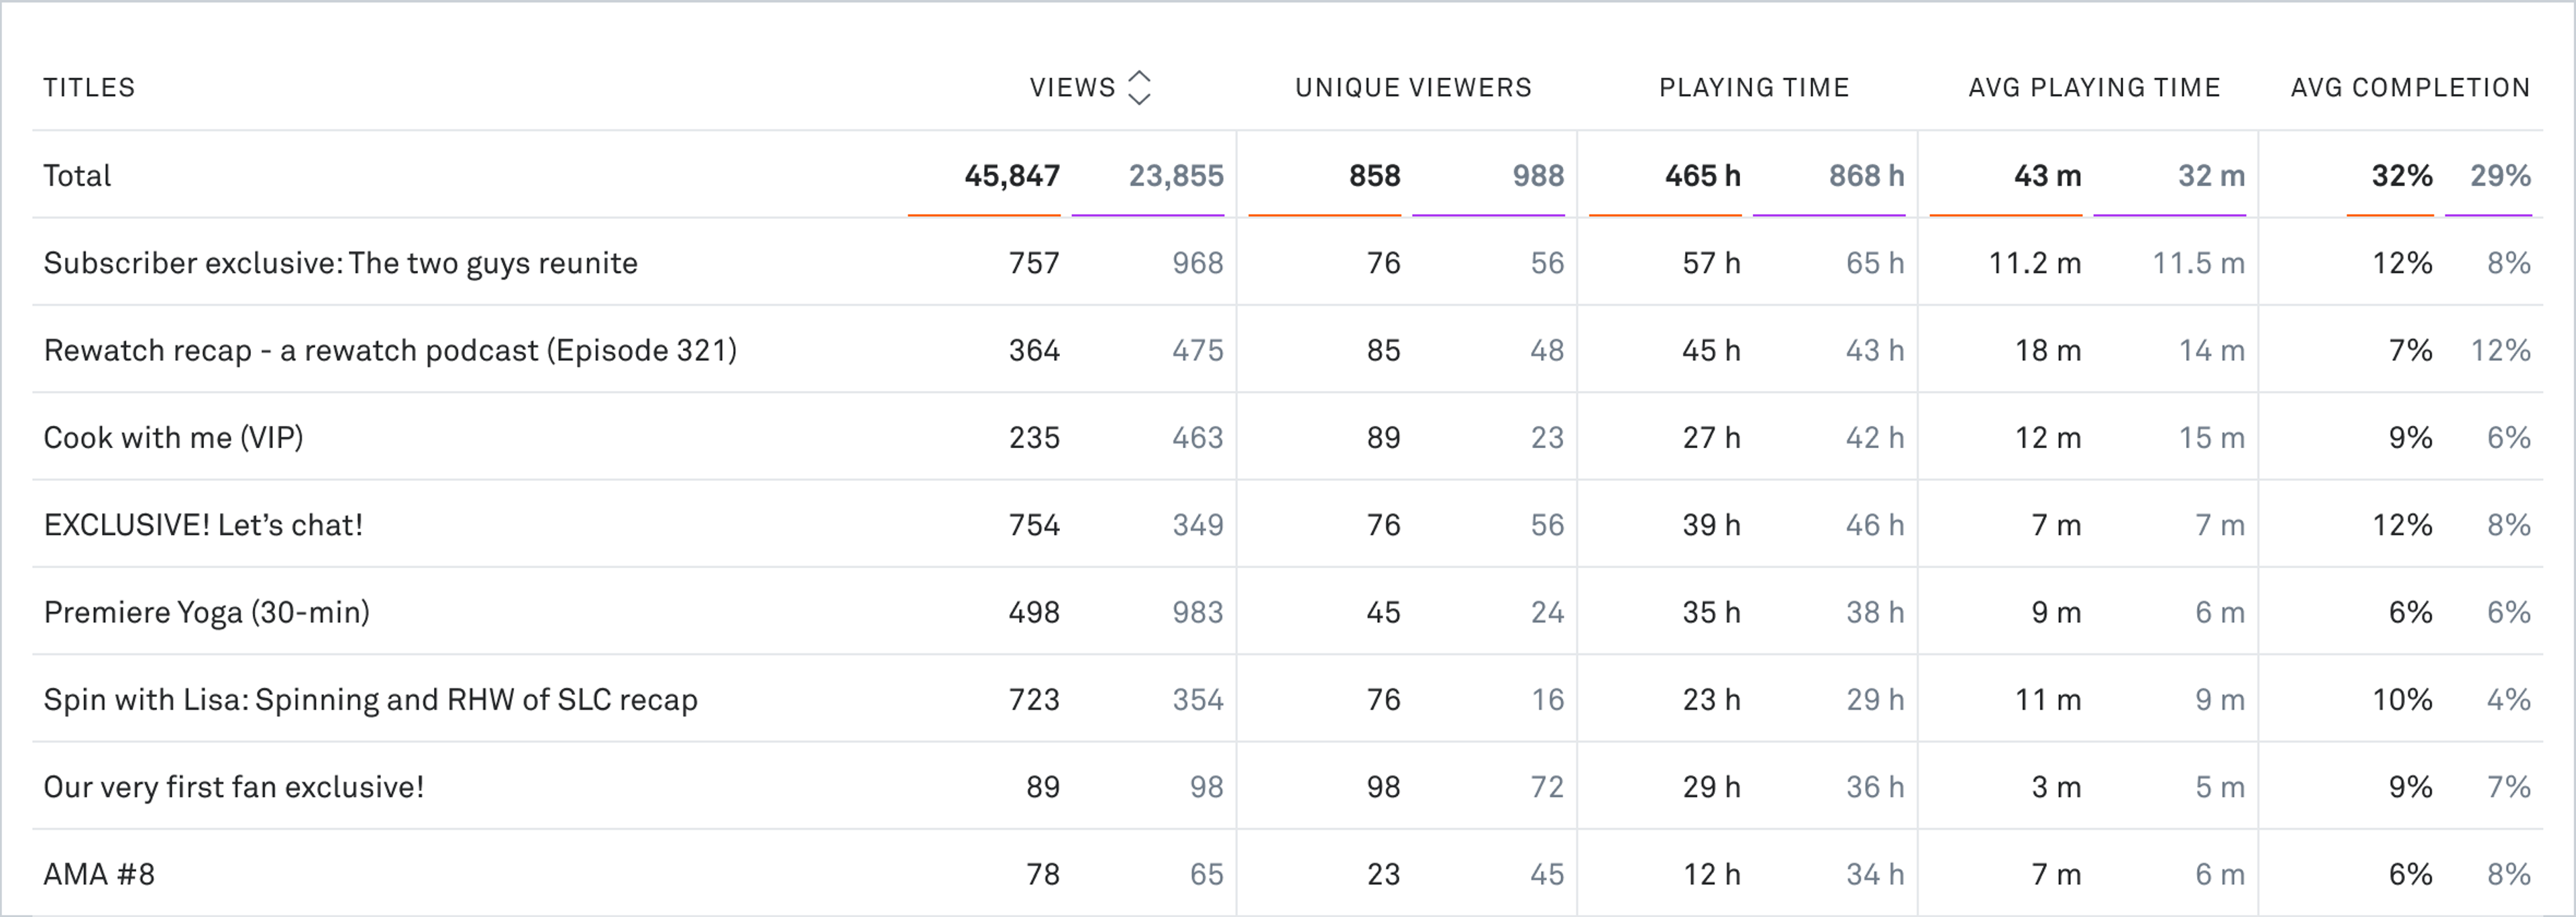The width and height of the screenshot is (2576, 917).
Task: Click the Total row label
Action: coord(77,176)
